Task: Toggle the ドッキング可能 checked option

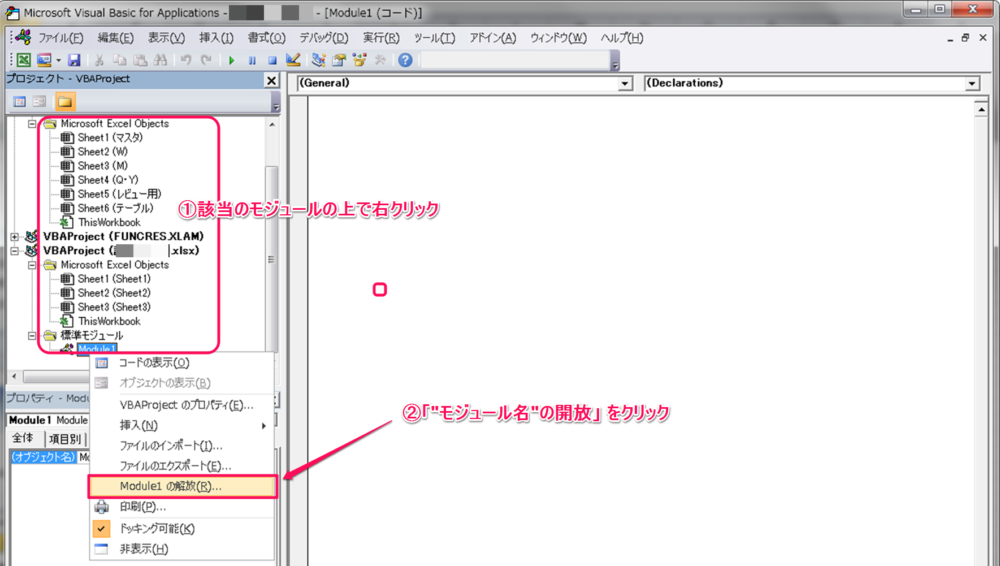Action: click(158, 528)
